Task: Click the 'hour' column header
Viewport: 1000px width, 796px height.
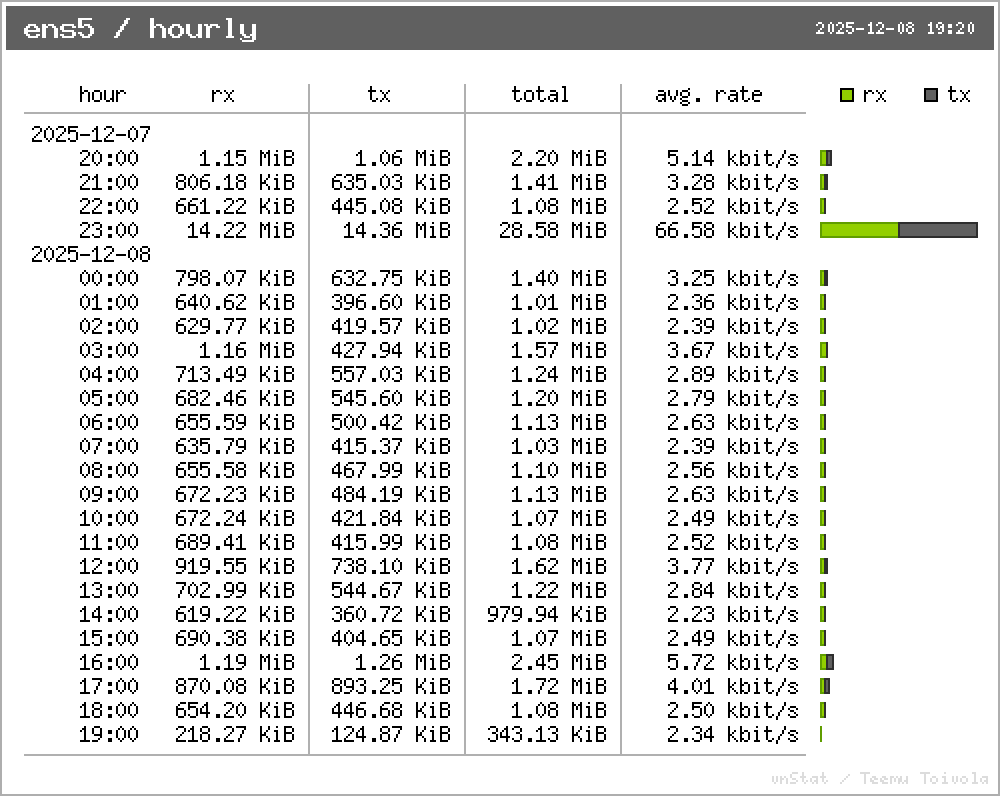Action: 102,95
